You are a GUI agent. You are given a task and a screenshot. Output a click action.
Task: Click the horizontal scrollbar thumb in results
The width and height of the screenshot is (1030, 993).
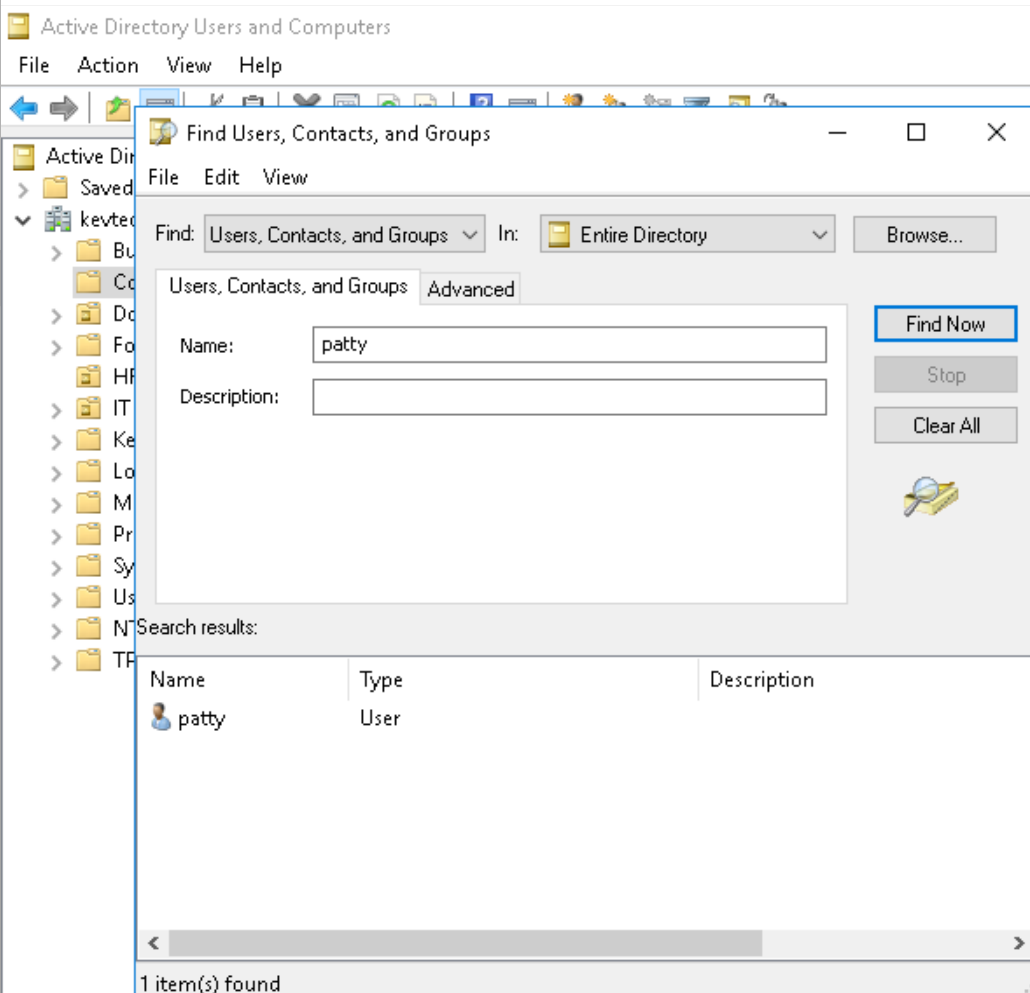tap(465, 943)
